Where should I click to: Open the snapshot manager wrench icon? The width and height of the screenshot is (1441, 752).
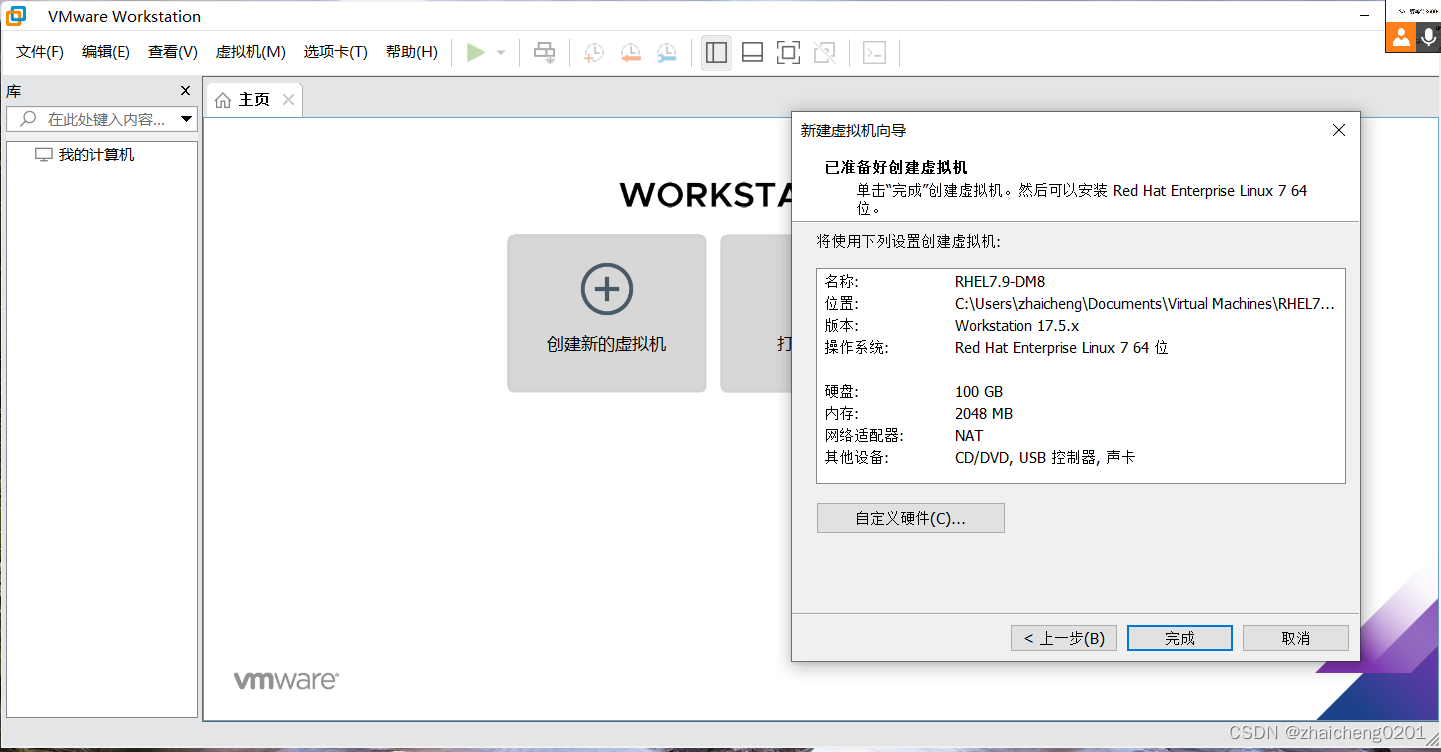[x=666, y=53]
